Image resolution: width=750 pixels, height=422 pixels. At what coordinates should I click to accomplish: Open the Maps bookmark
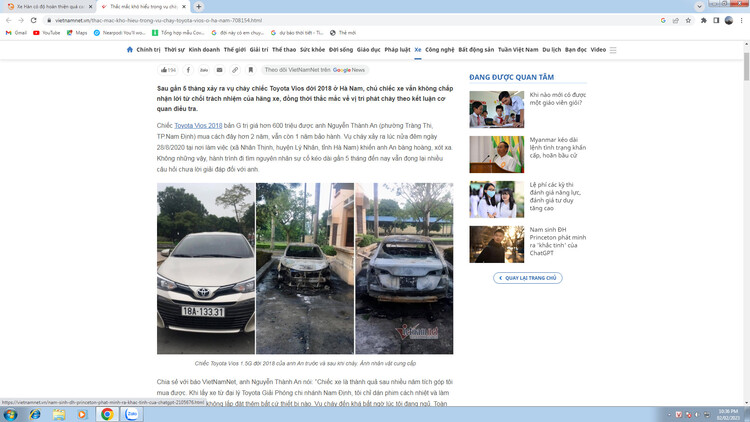[x=77, y=33]
